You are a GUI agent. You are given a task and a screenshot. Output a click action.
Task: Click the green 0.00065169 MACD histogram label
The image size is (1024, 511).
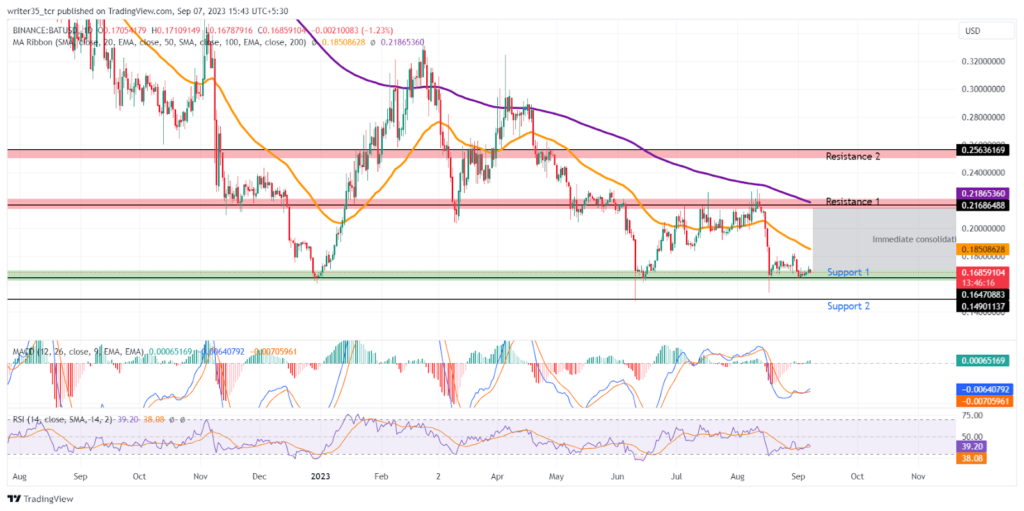983,360
